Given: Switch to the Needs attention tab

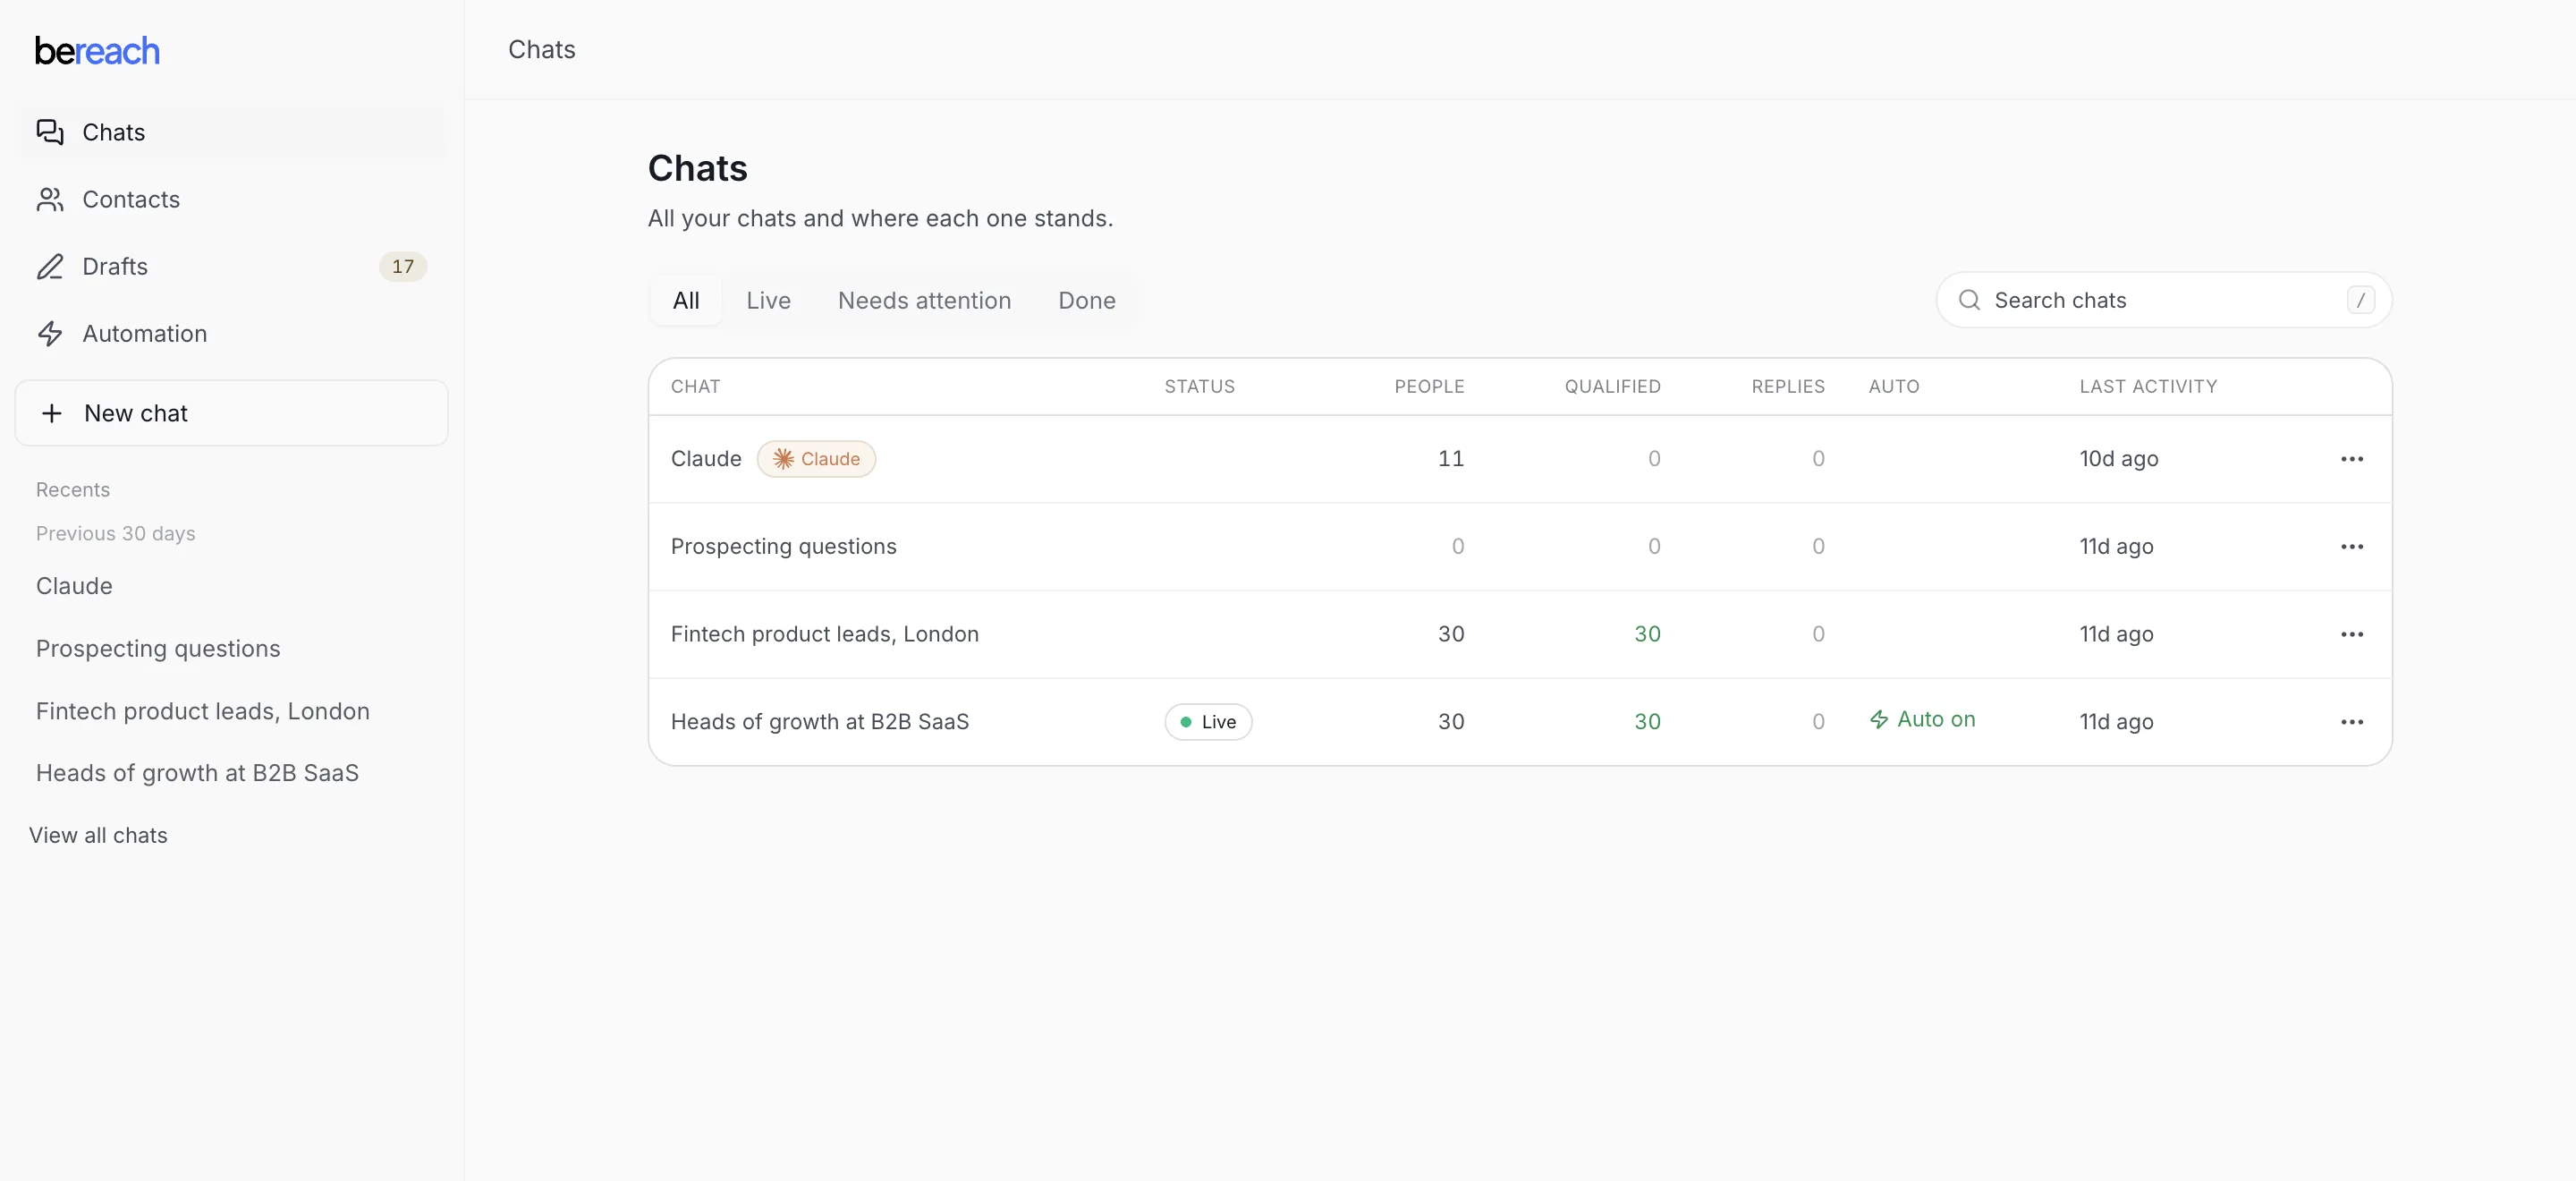Looking at the screenshot, I should pyautogui.click(x=924, y=300).
